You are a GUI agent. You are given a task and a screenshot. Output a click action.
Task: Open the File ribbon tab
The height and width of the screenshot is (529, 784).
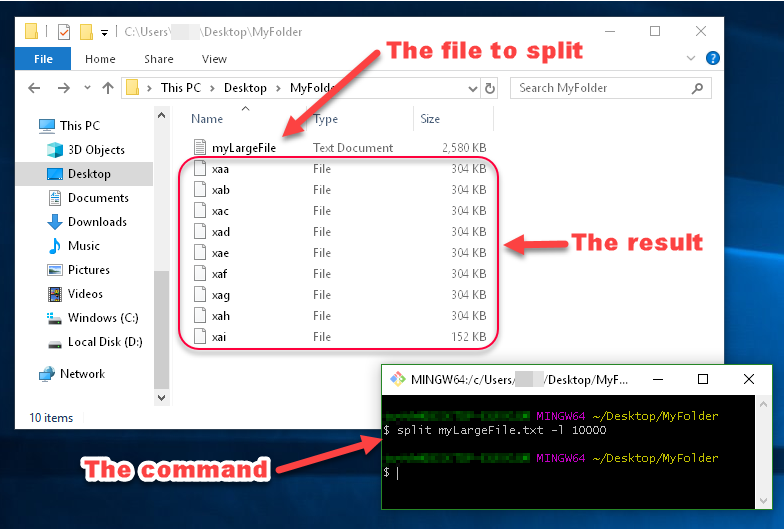click(x=43, y=59)
